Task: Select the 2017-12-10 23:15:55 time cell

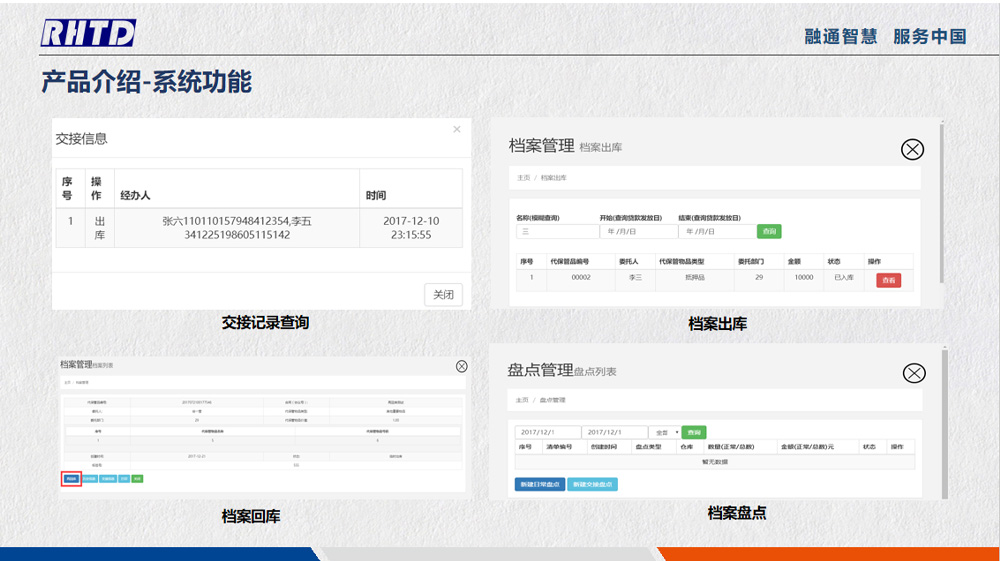Action: [x=411, y=228]
